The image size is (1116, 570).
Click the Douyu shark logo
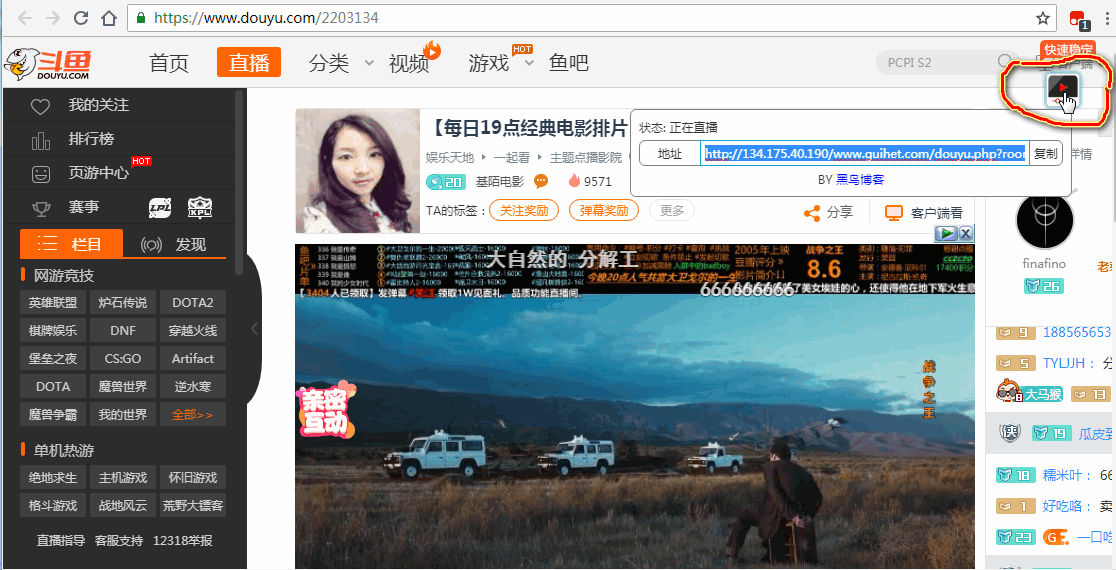(x=47, y=63)
